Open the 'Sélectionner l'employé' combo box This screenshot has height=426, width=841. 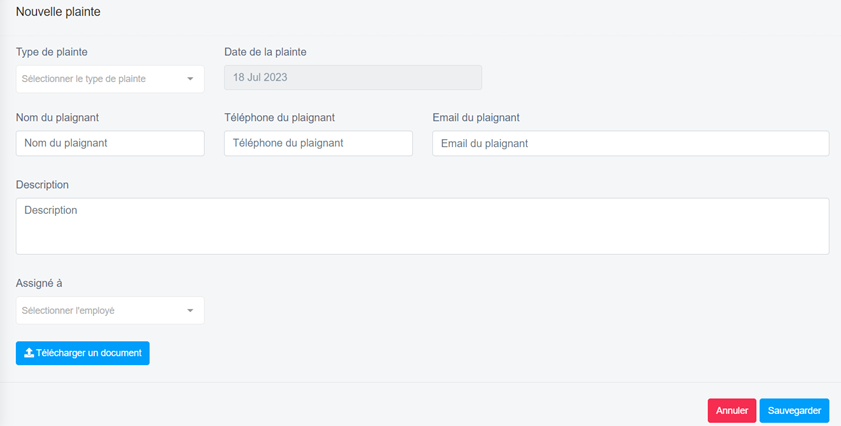point(100,311)
